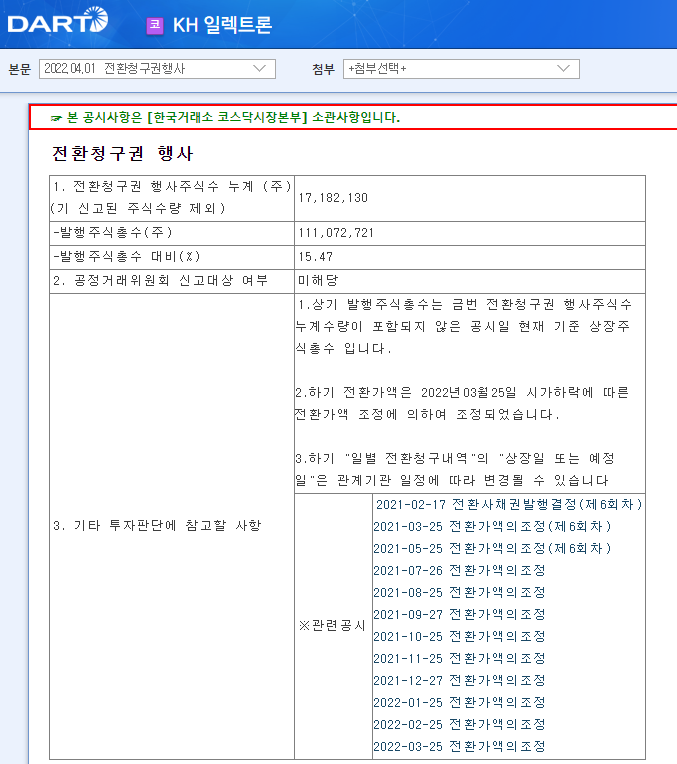Open 2021-03-25 전환가액의조정 link
The width and height of the screenshot is (677, 764).
click(x=492, y=526)
